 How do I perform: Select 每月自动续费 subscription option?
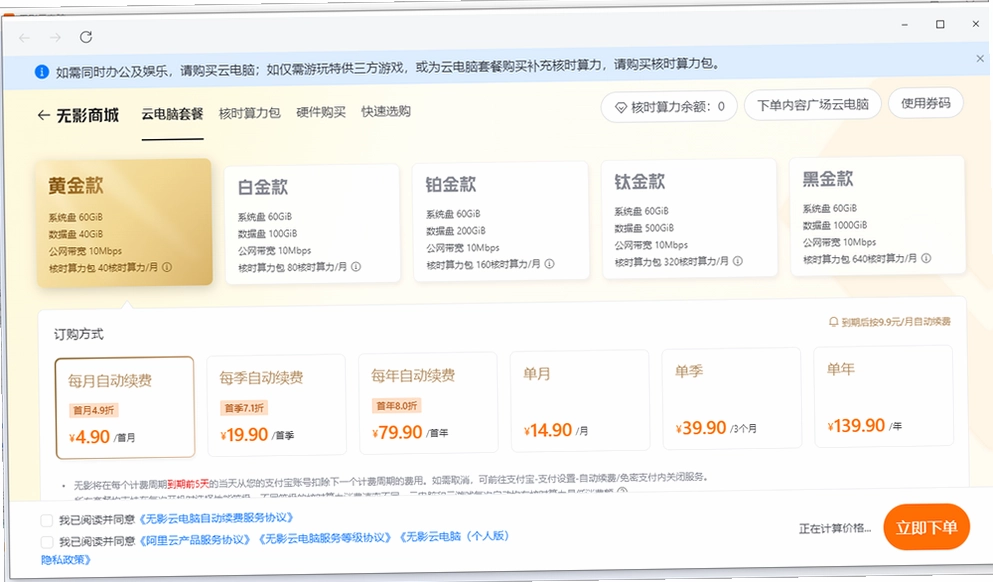coord(125,407)
